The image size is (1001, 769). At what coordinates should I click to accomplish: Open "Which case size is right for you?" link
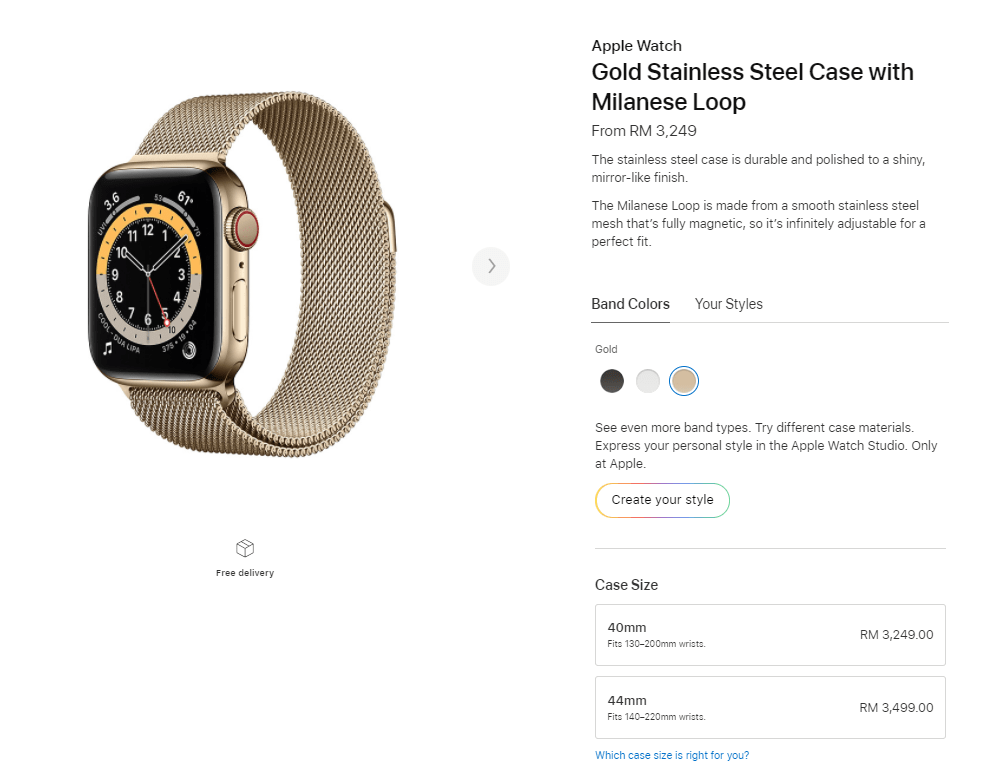[x=672, y=755]
